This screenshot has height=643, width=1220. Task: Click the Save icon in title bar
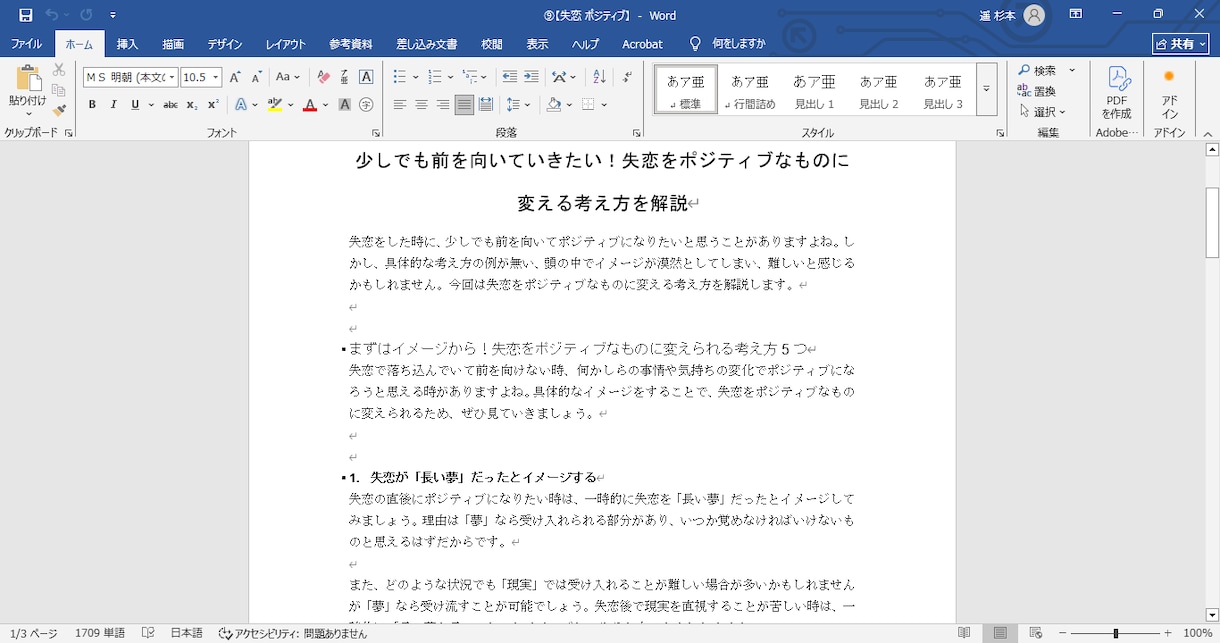point(25,15)
